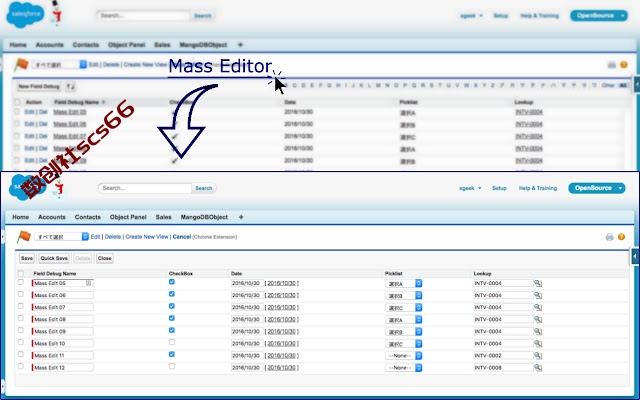Switch to Home tab in lower page

pos(20,217)
